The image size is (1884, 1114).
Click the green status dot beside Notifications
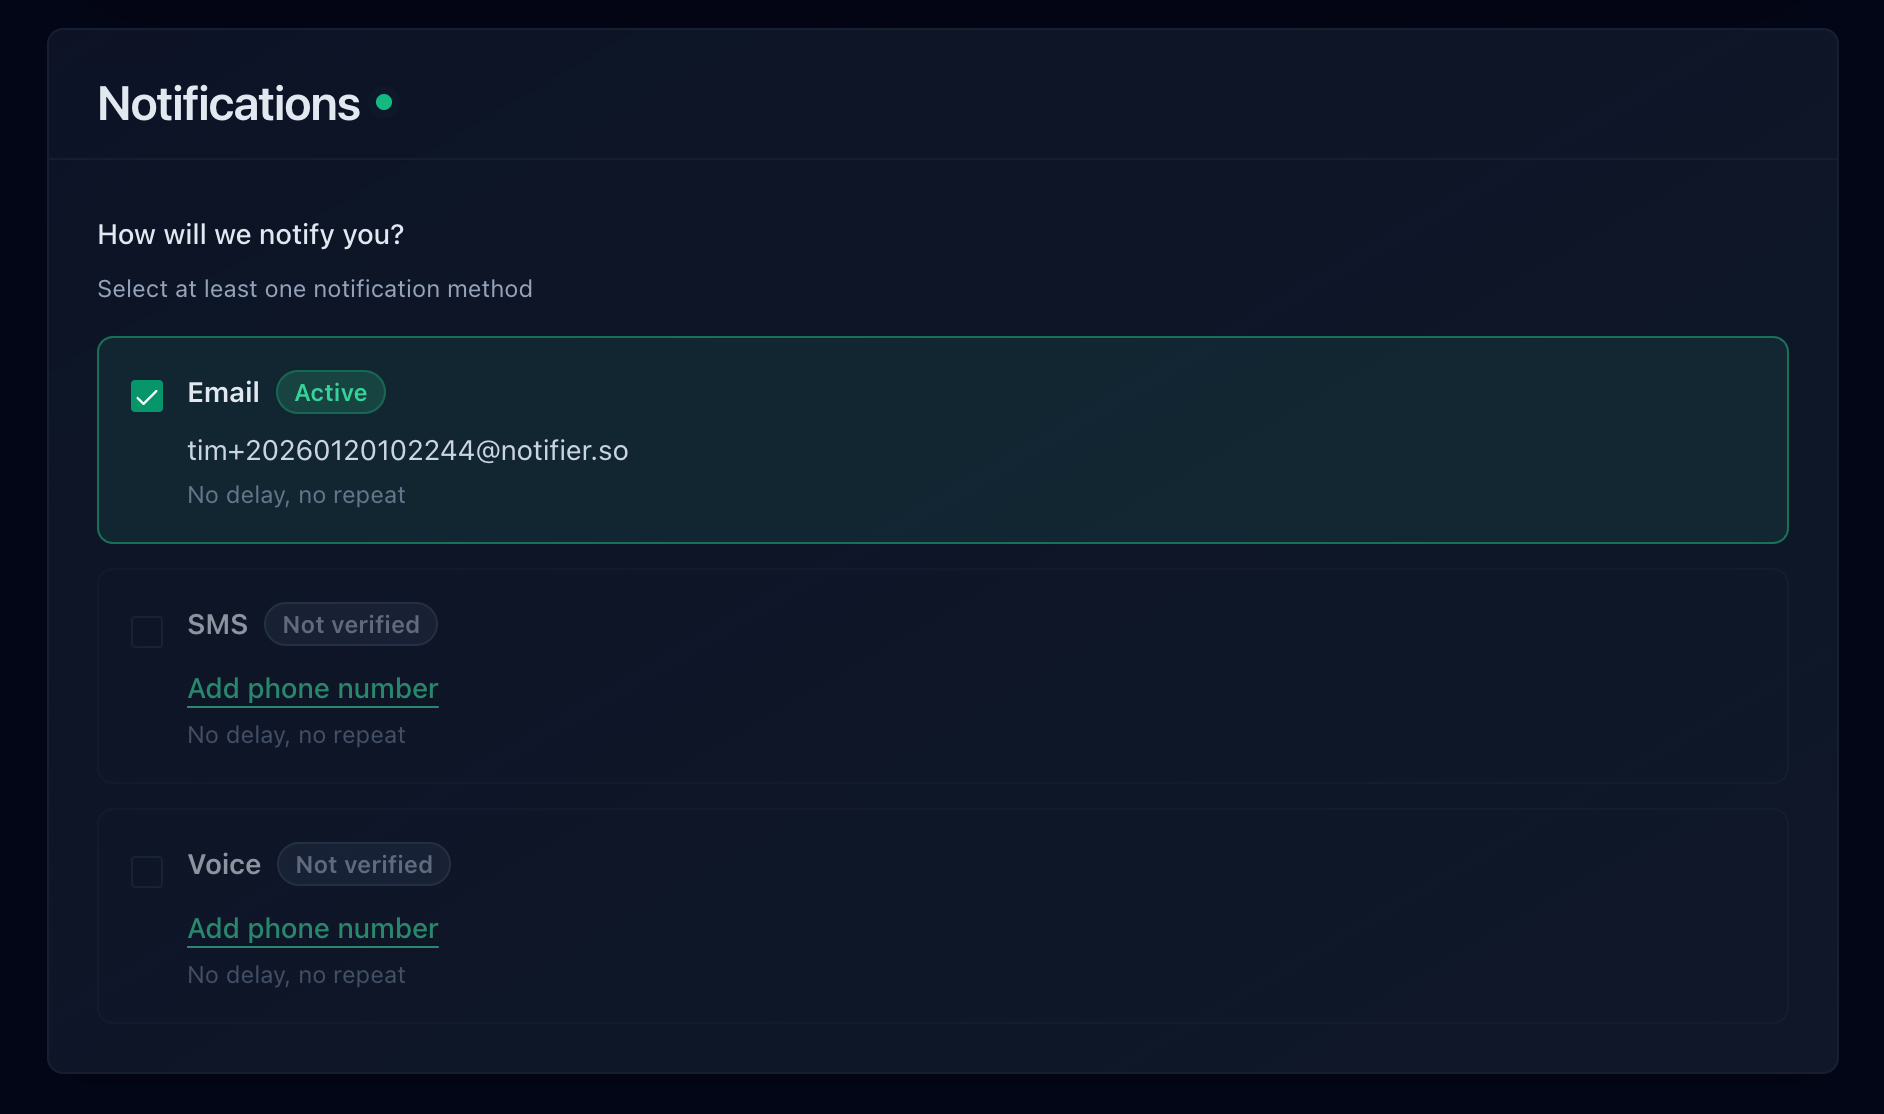click(384, 102)
